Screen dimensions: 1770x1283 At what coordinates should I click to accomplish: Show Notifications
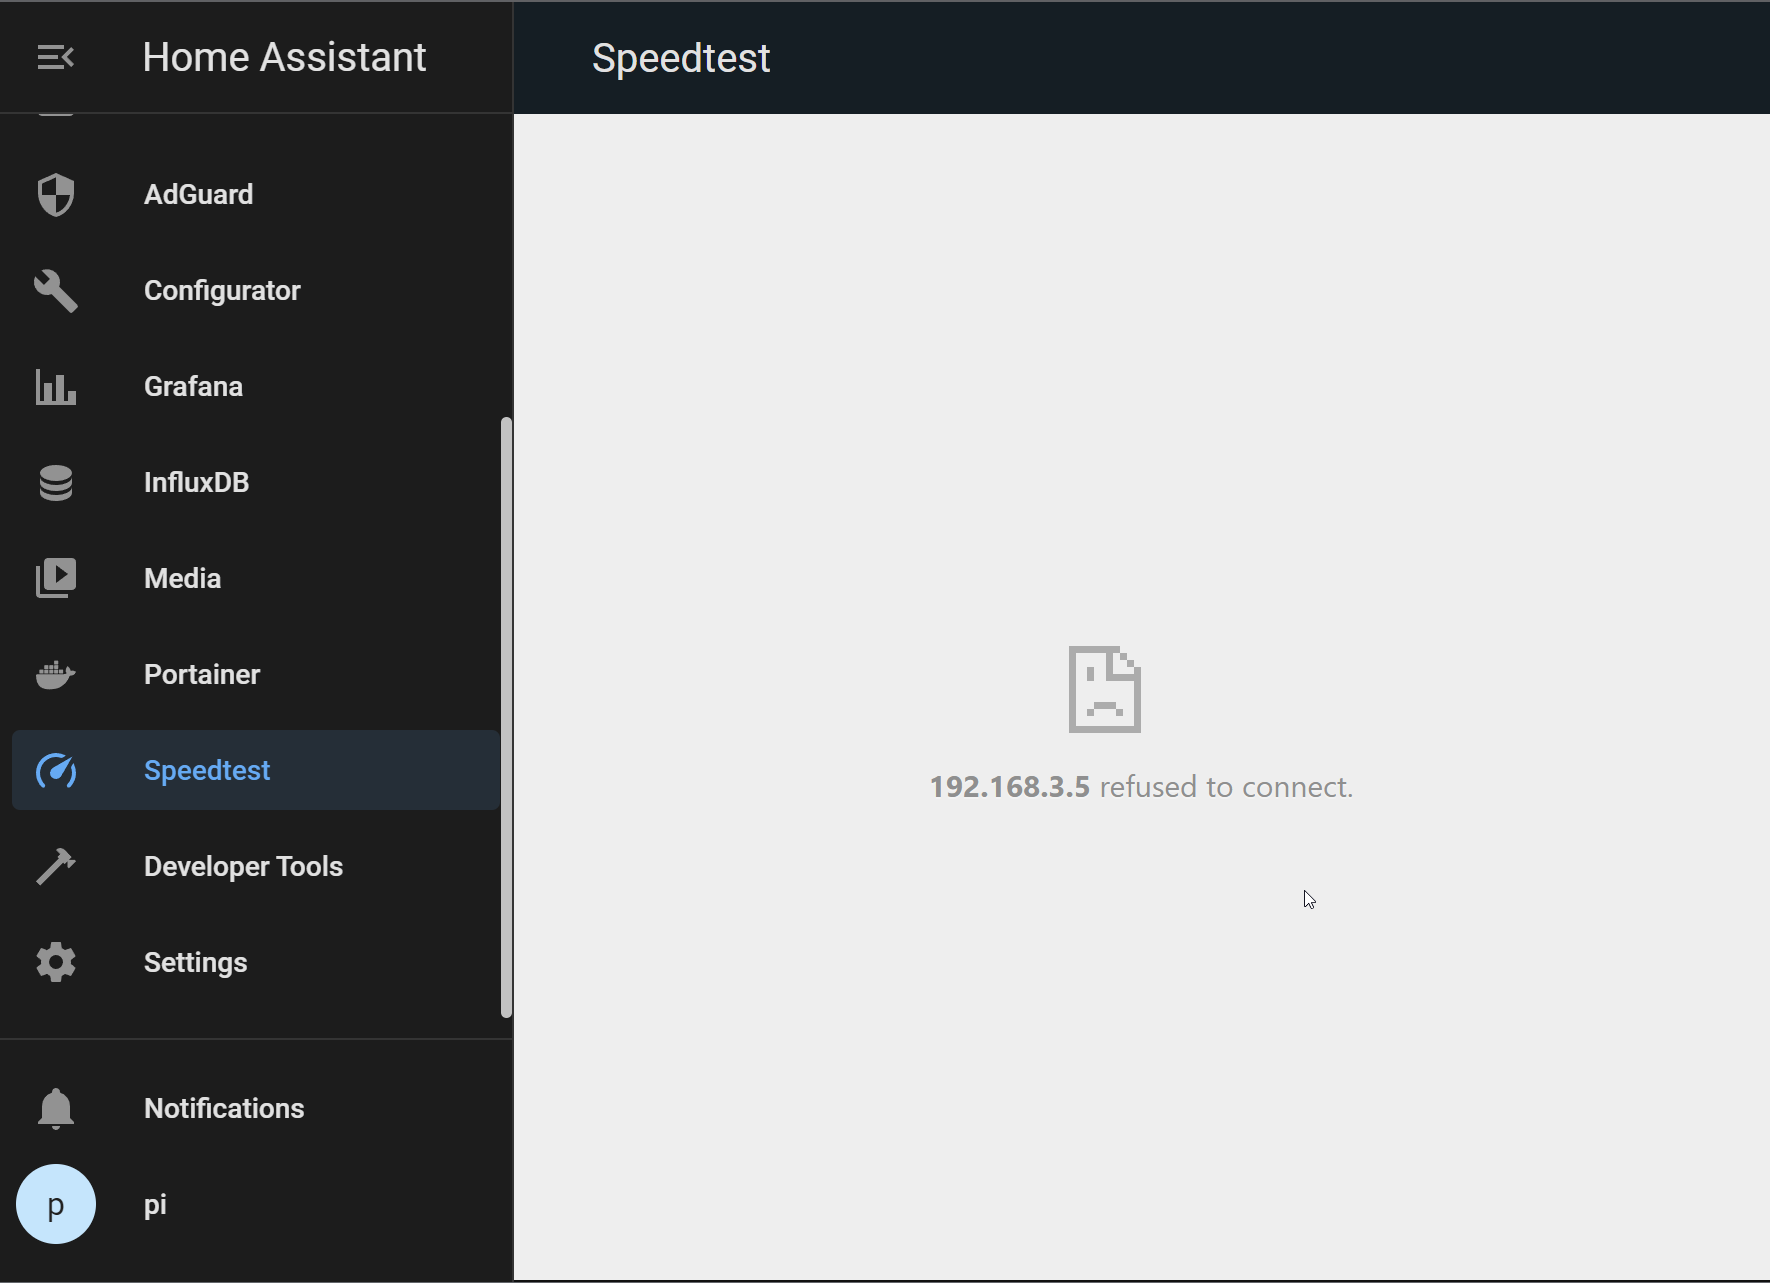[256, 1108]
